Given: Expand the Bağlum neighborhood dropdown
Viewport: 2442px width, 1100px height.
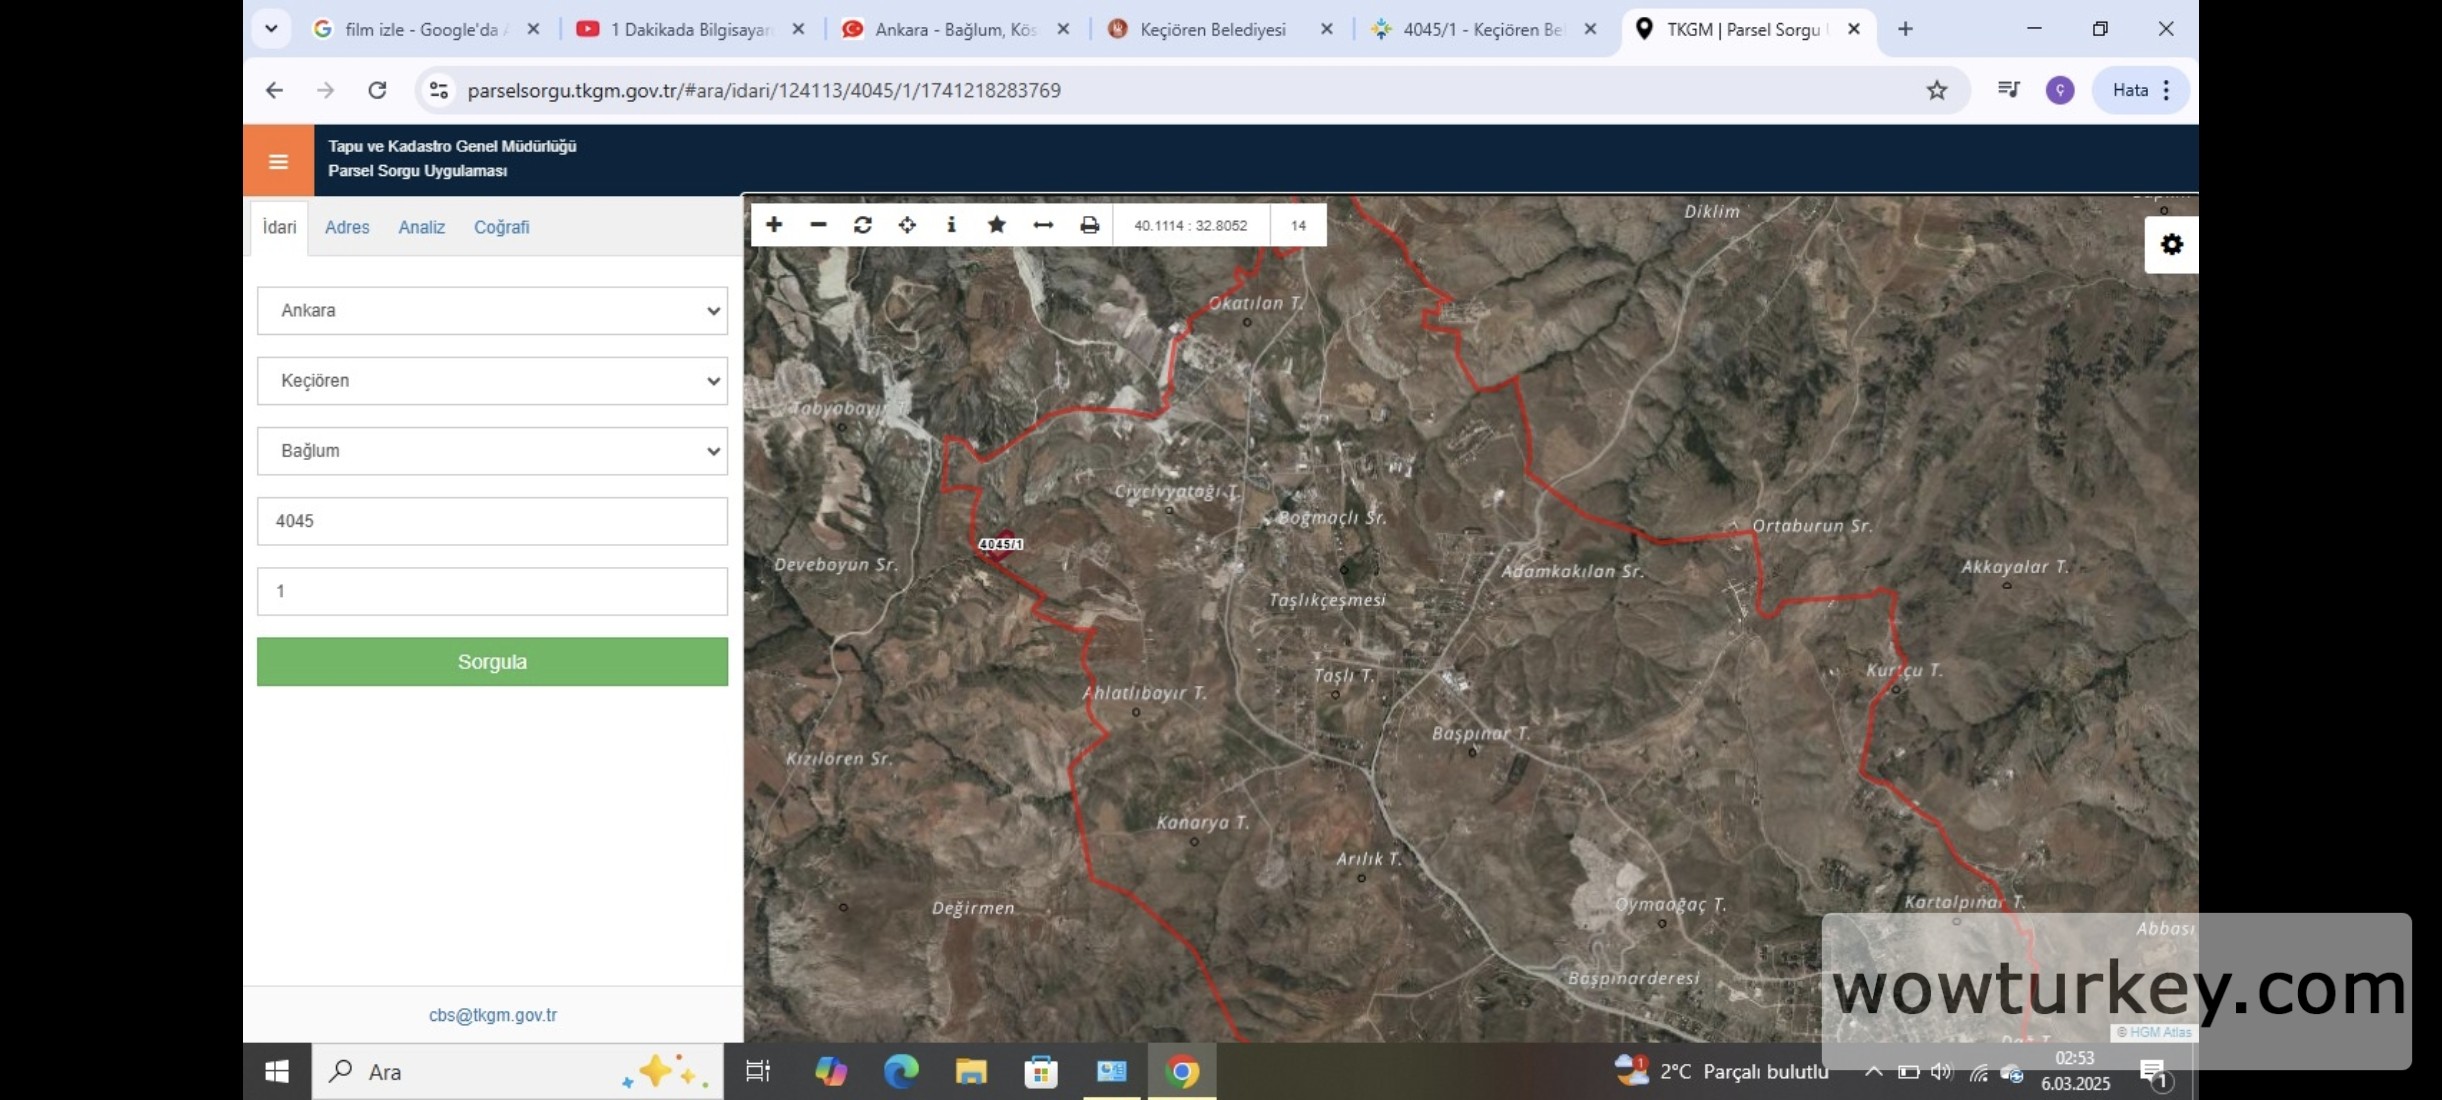Looking at the screenshot, I should [x=492, y=451].
